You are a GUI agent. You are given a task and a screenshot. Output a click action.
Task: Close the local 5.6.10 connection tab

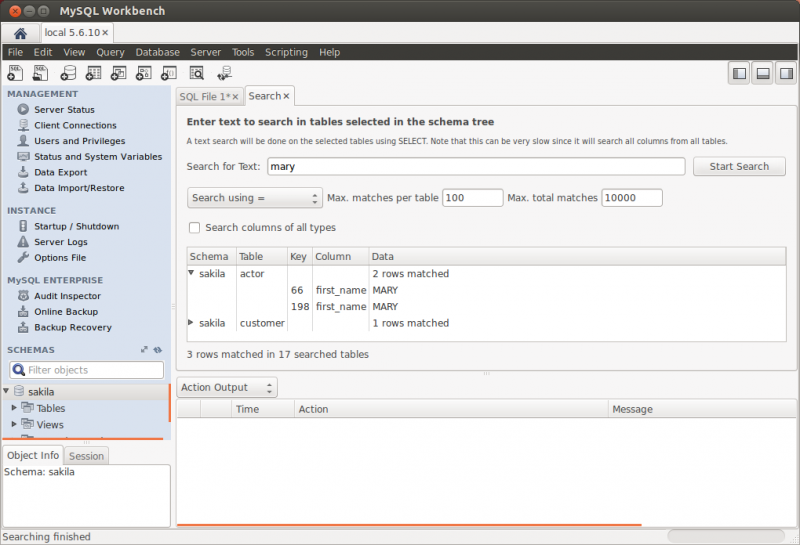tap(105, 33)
